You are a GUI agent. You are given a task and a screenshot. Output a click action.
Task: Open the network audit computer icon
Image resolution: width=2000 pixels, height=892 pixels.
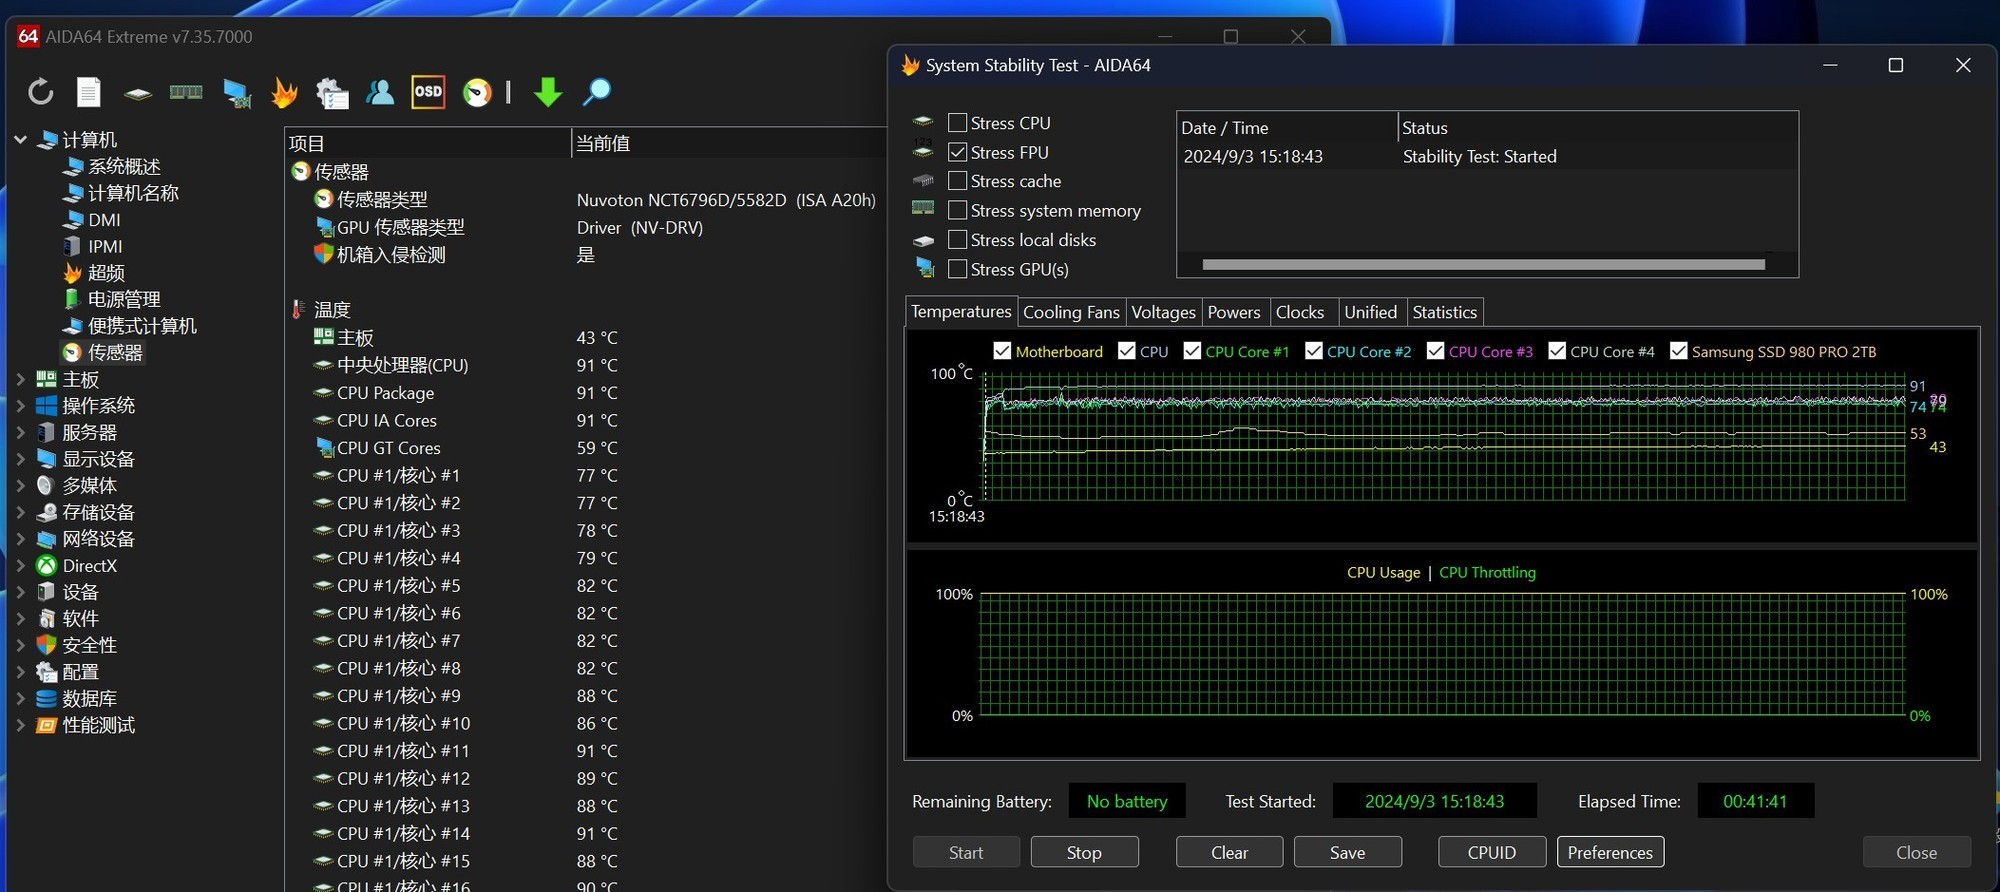(332, 93)
